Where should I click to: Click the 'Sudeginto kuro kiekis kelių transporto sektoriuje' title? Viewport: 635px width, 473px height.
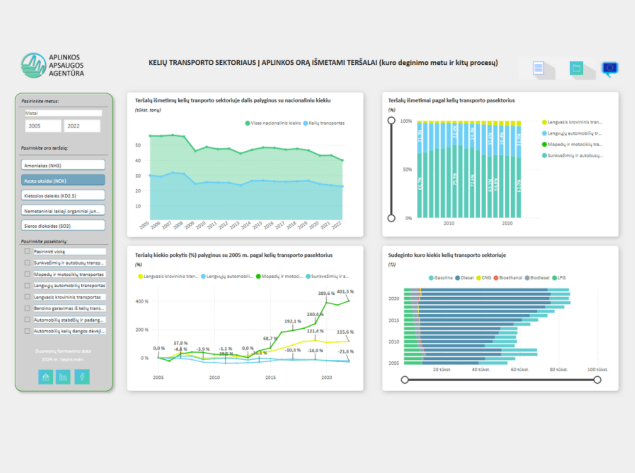pos(447,255)
